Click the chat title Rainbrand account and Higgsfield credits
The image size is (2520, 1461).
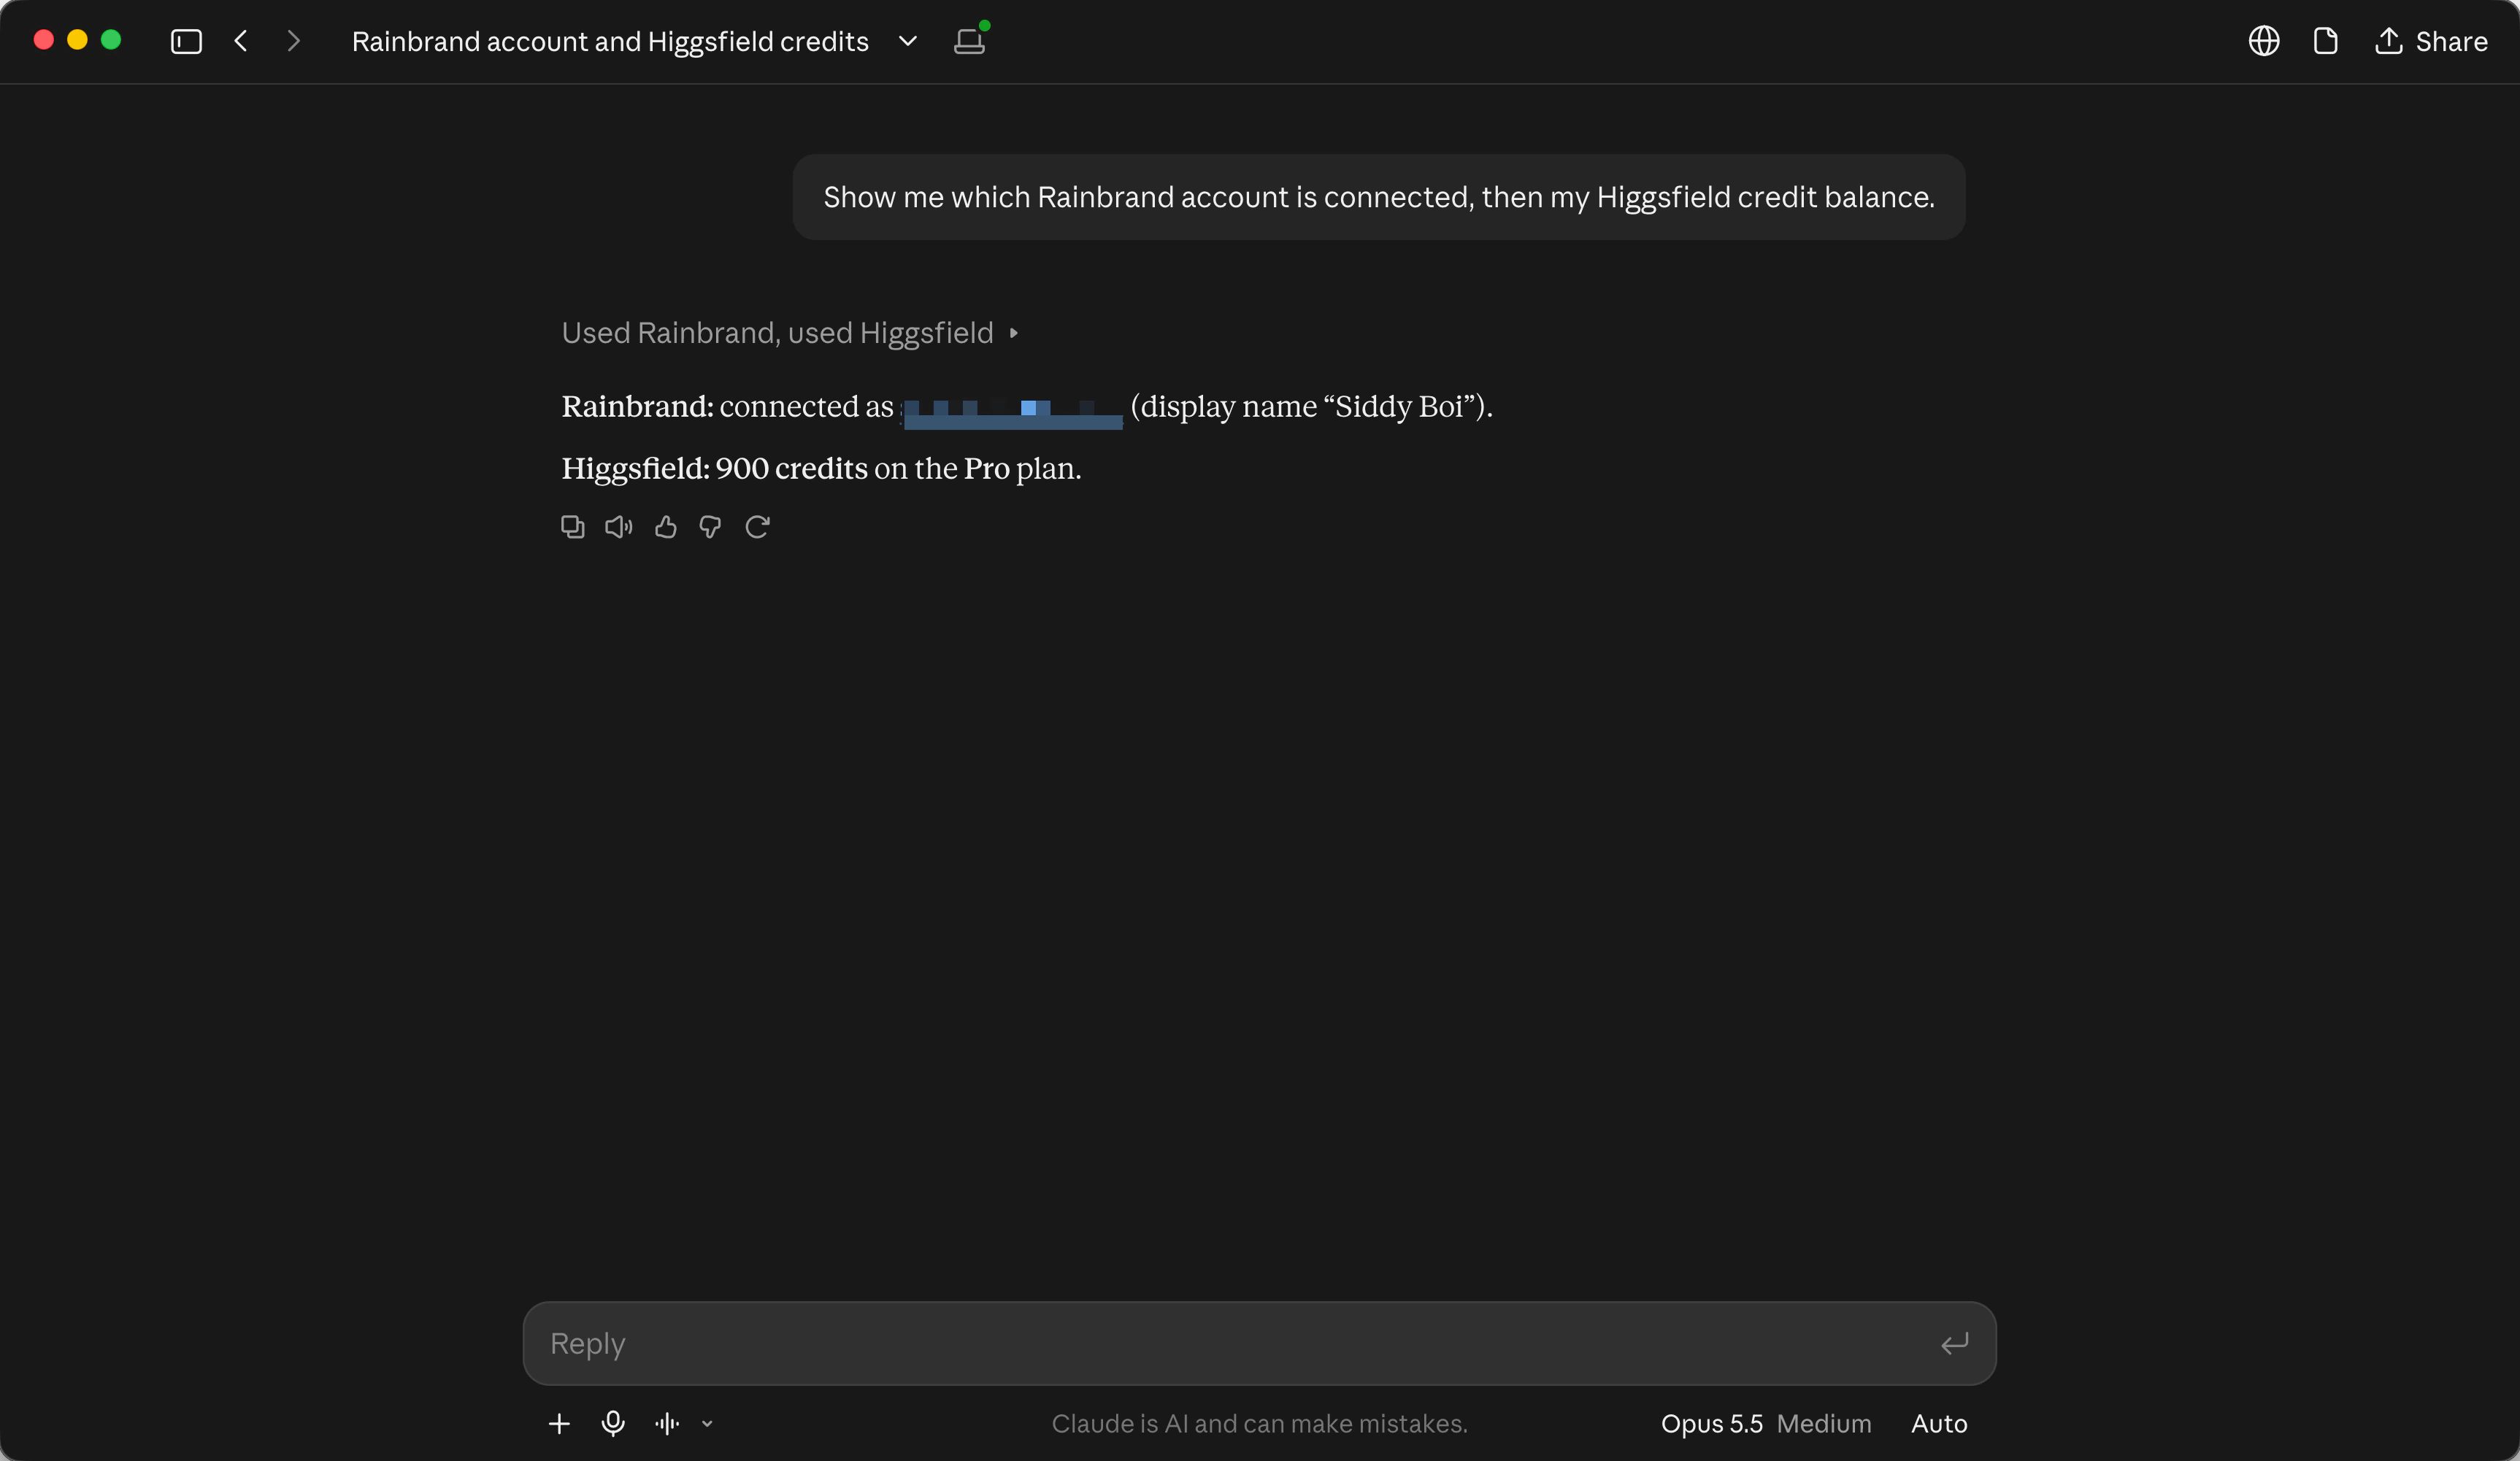click(x=610, y=41)
